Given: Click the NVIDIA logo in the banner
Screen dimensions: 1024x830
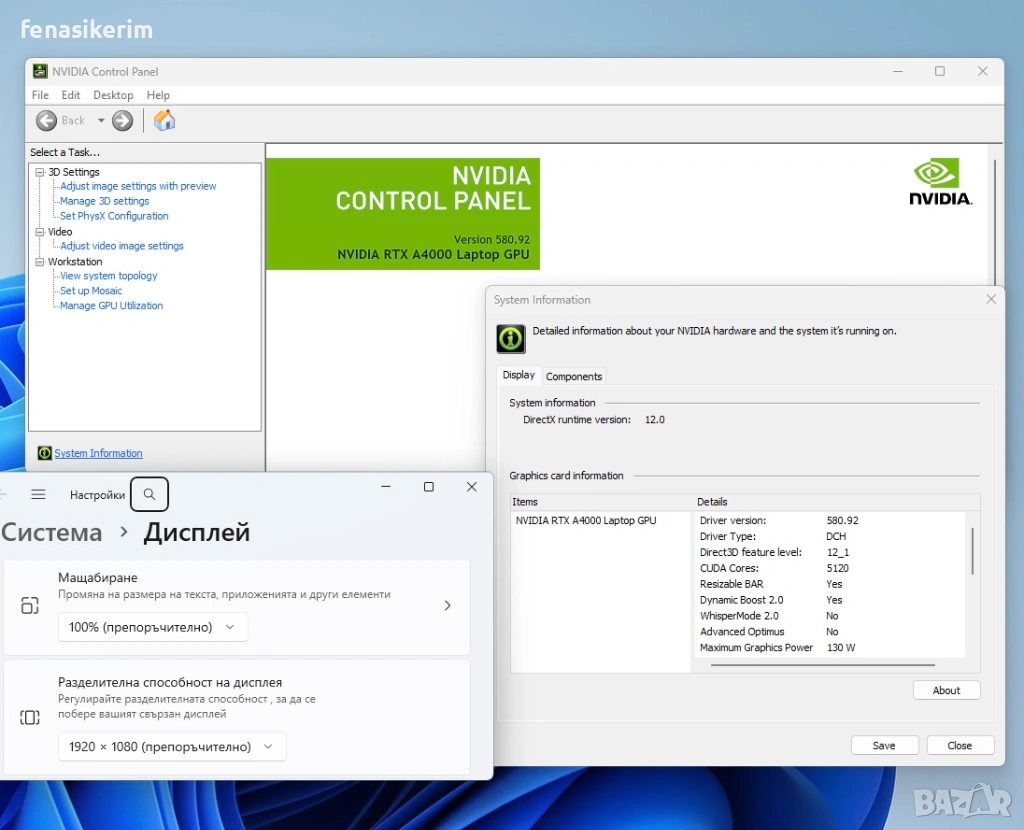Looking at the screenshot, I should [x=939, y=181].
